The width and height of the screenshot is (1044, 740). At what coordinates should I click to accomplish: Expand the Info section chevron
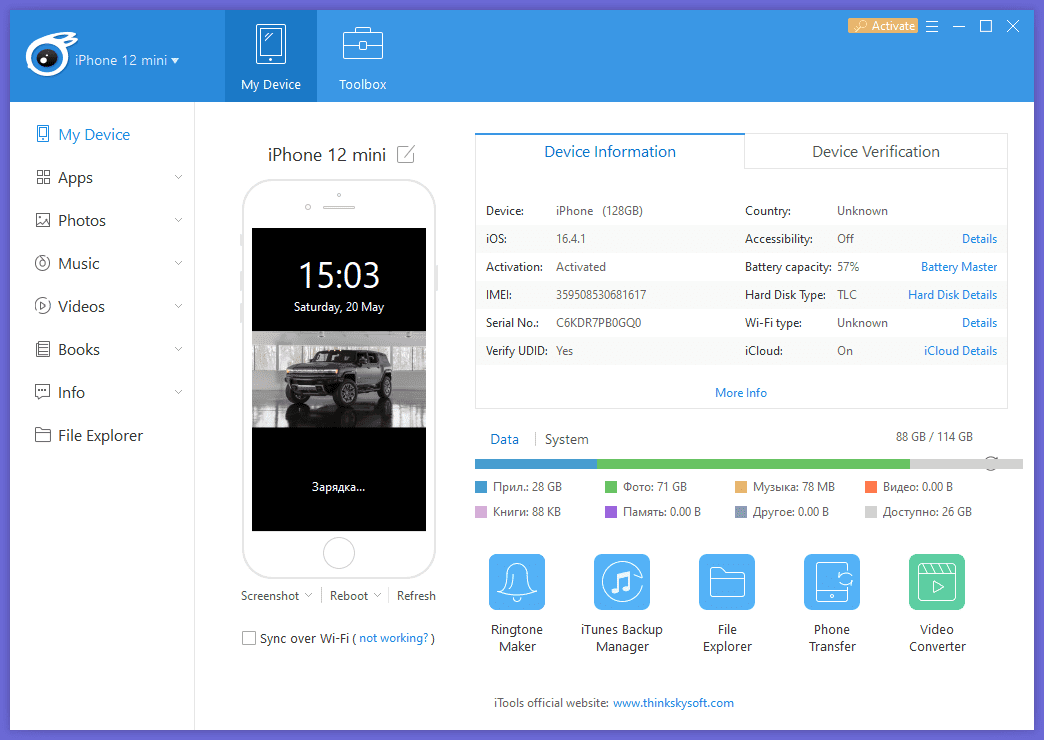178,392
